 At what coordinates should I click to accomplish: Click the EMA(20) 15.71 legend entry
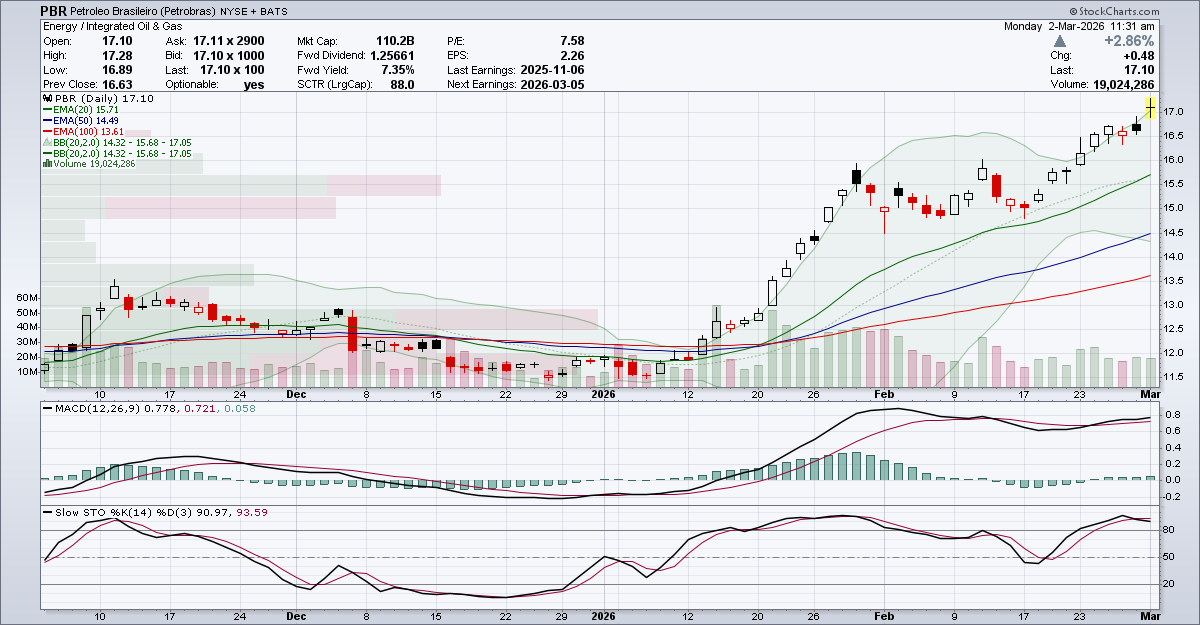point(86,110)
